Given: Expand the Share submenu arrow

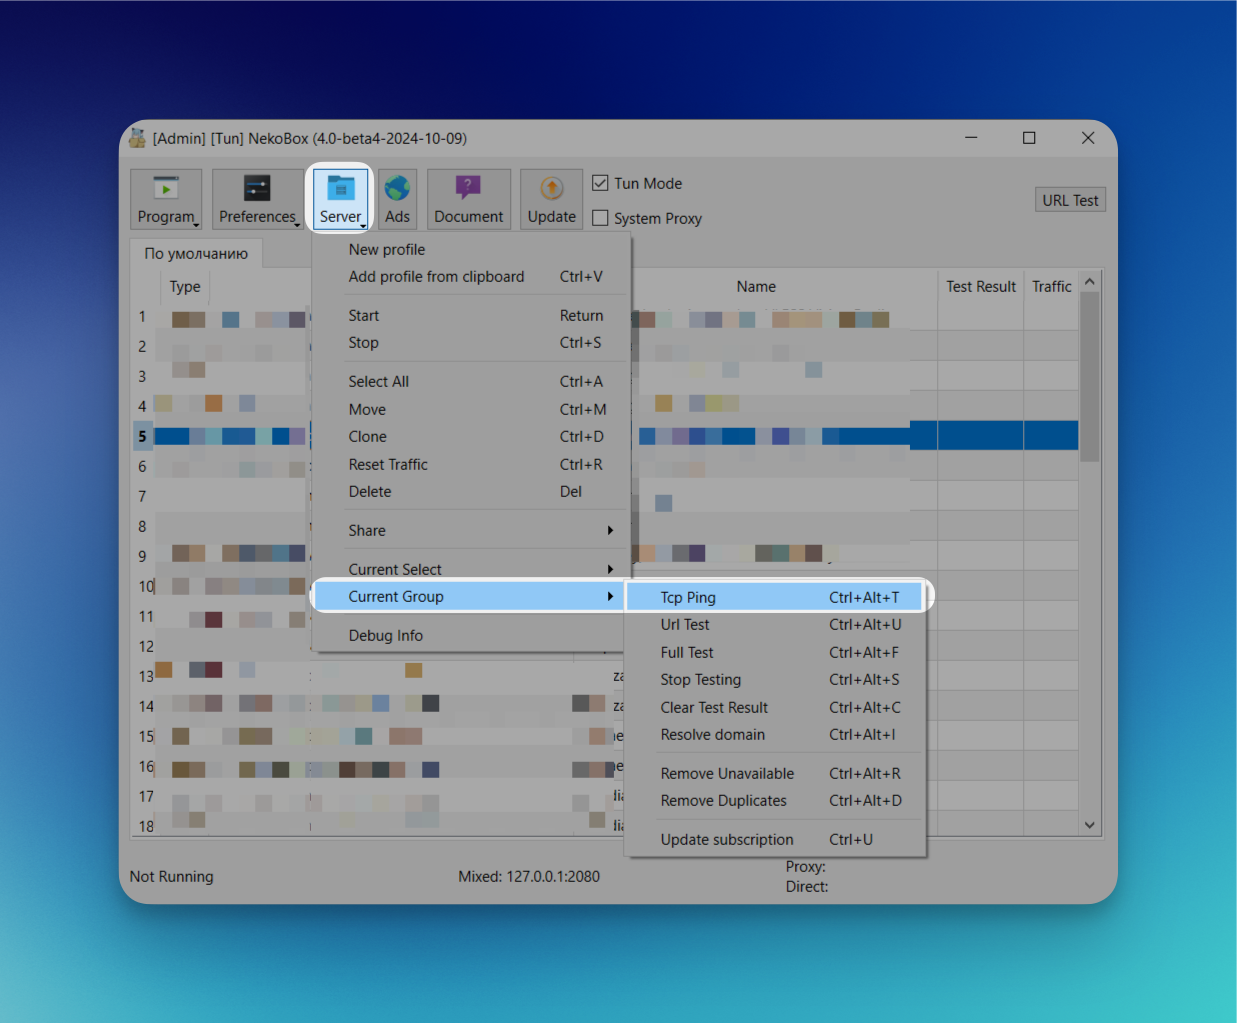Looking at the screenshot, I should [x=610, y=530].
